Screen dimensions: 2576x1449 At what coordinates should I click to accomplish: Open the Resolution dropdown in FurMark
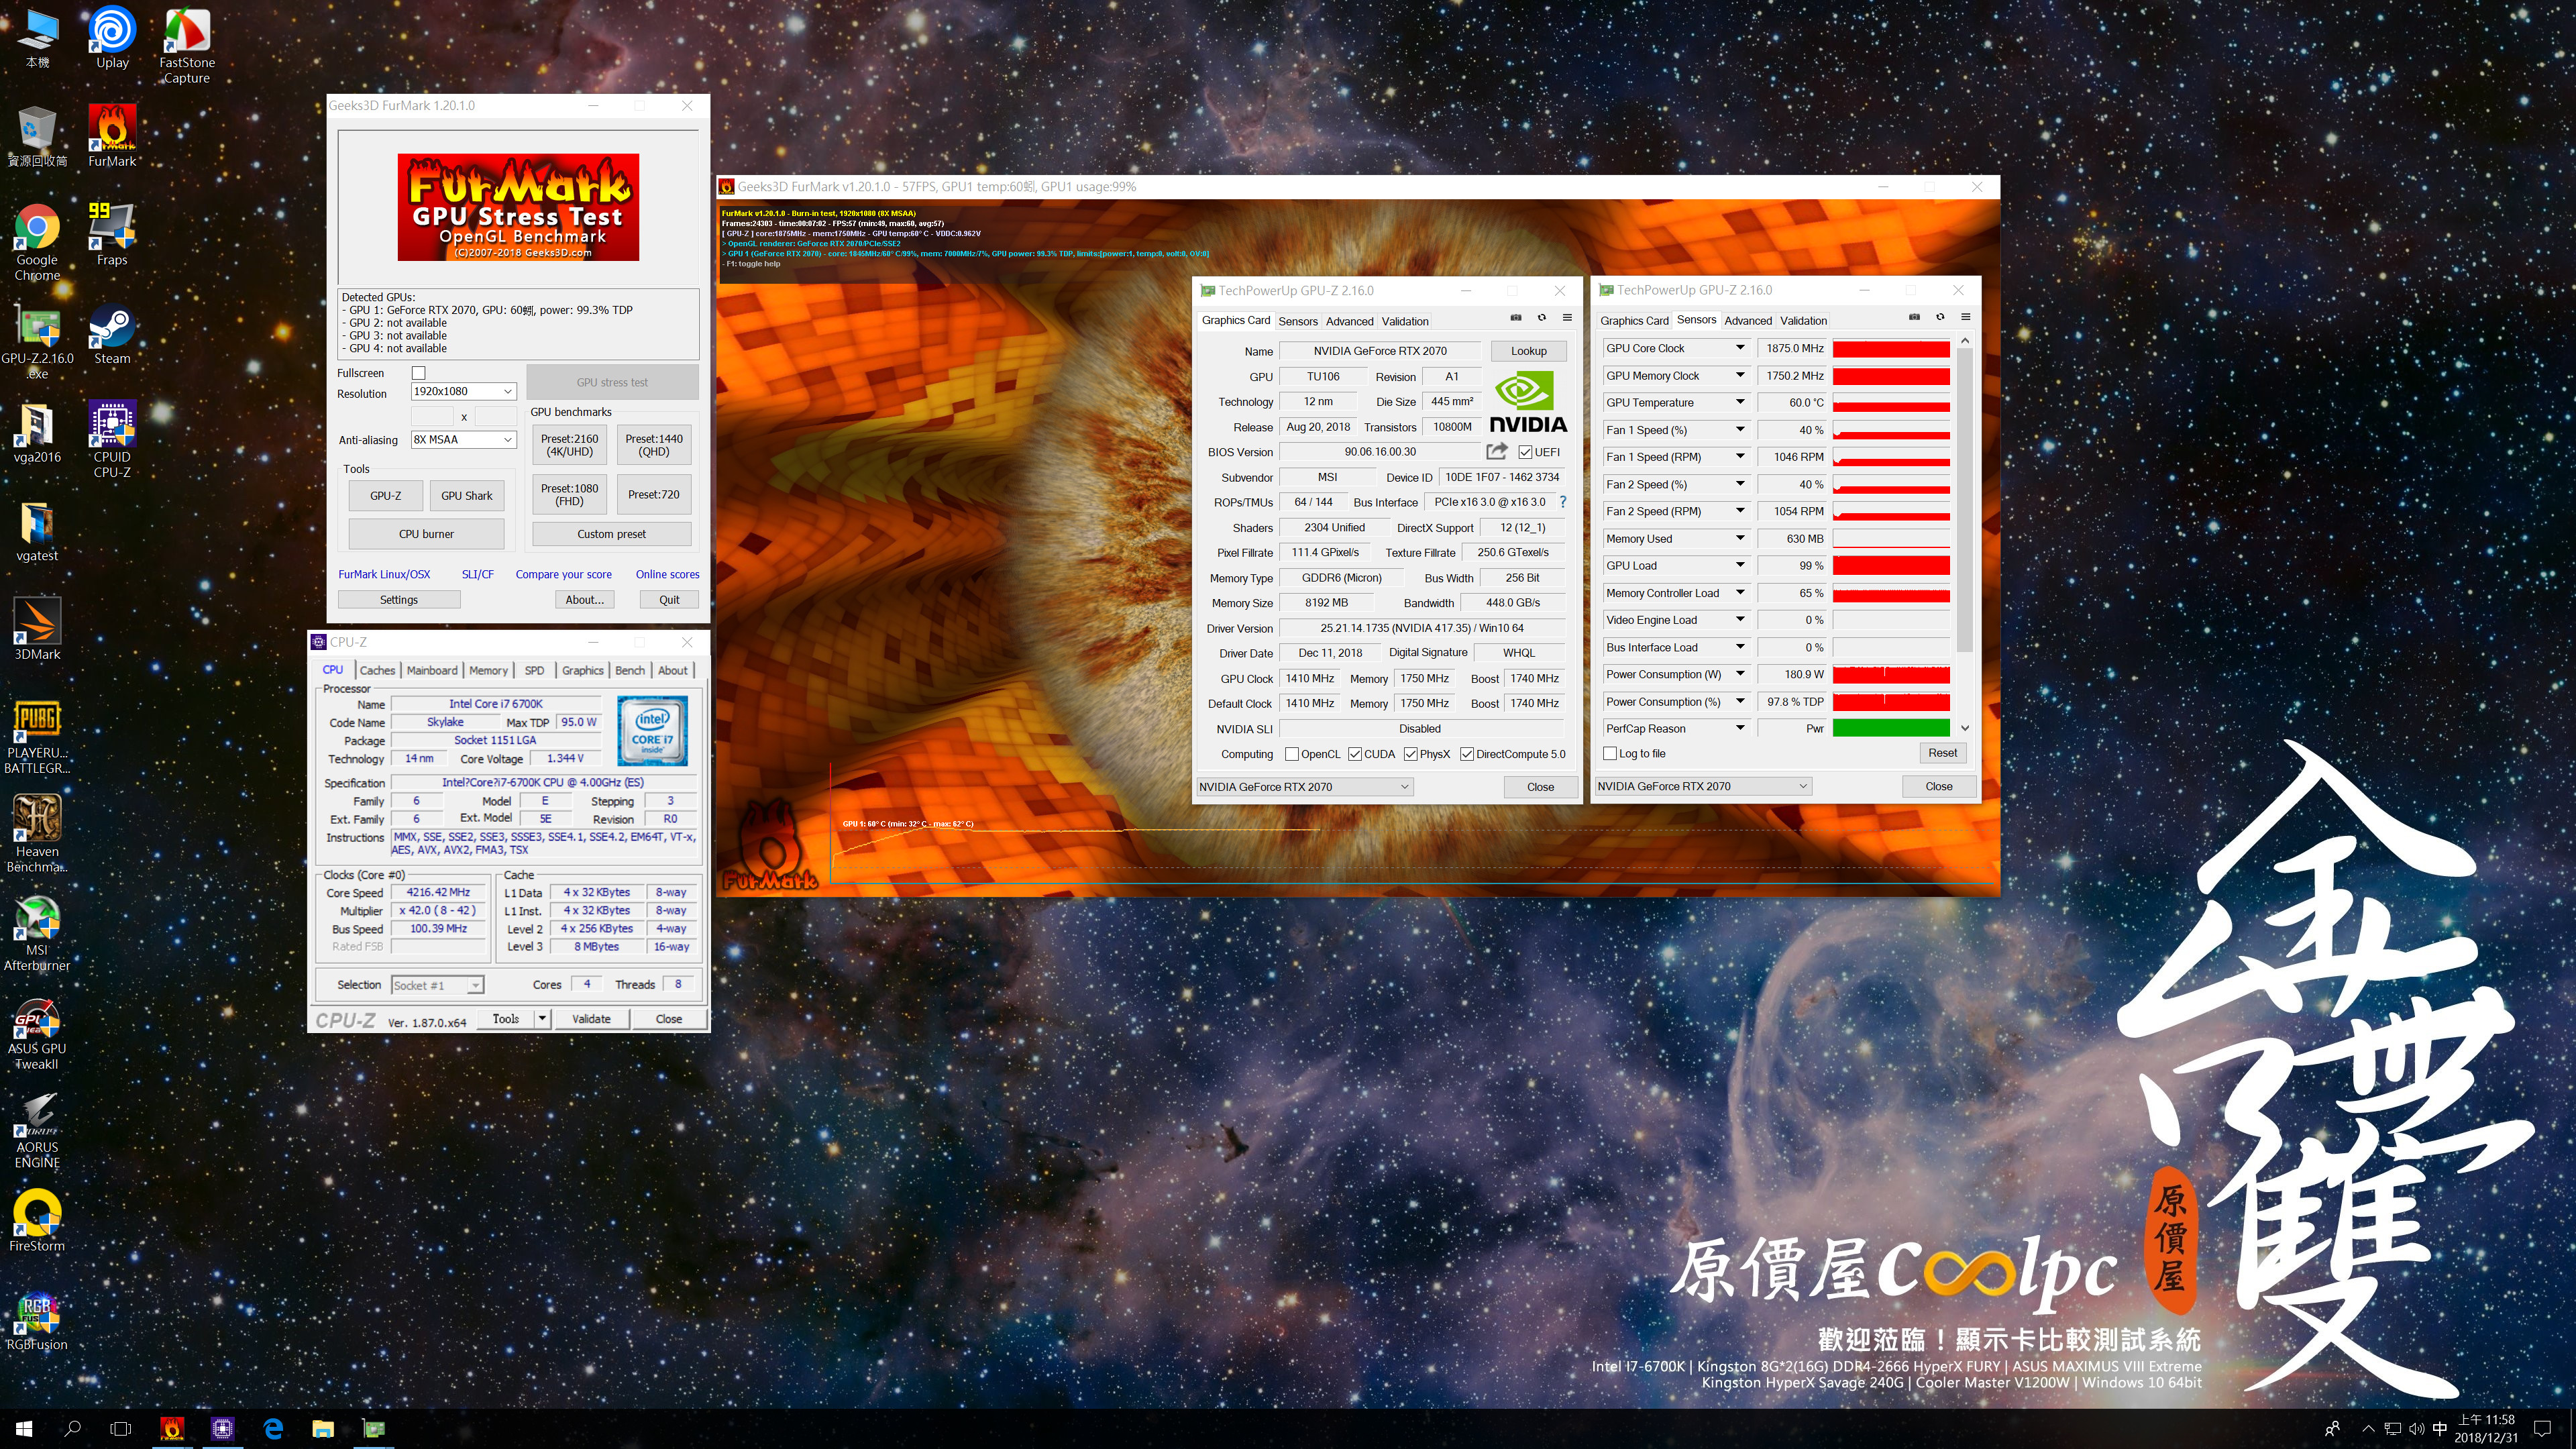[x=464, y=391]
